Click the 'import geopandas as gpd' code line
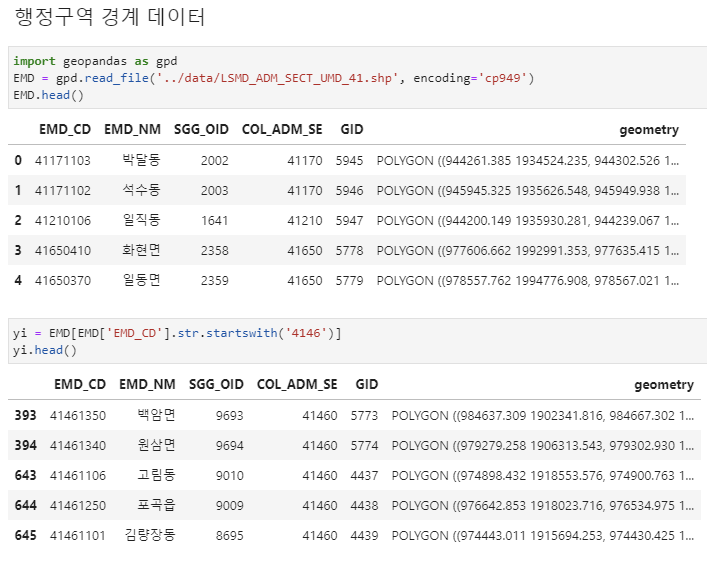Image resolution: width=707 pixels, height=561 pixels. tap(95, 61)
